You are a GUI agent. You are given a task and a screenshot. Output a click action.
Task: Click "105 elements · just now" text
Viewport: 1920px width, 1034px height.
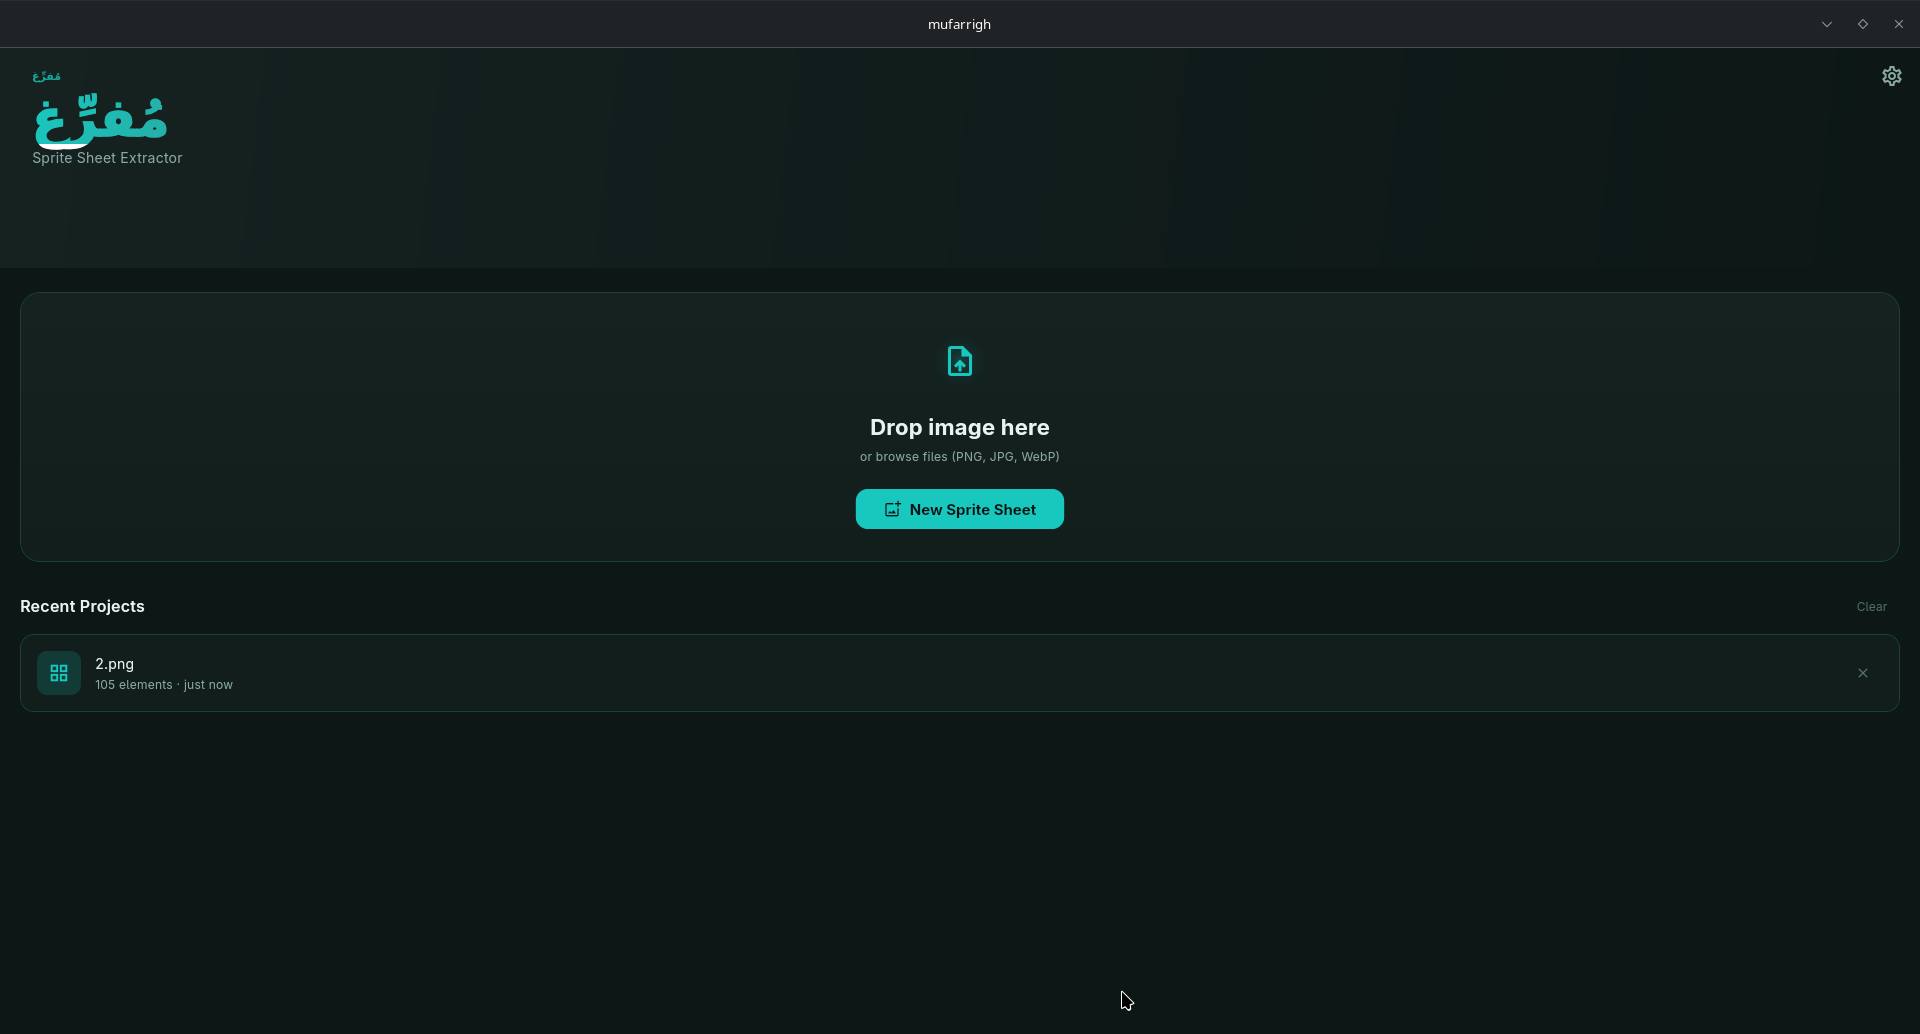[x=164, y=685]
